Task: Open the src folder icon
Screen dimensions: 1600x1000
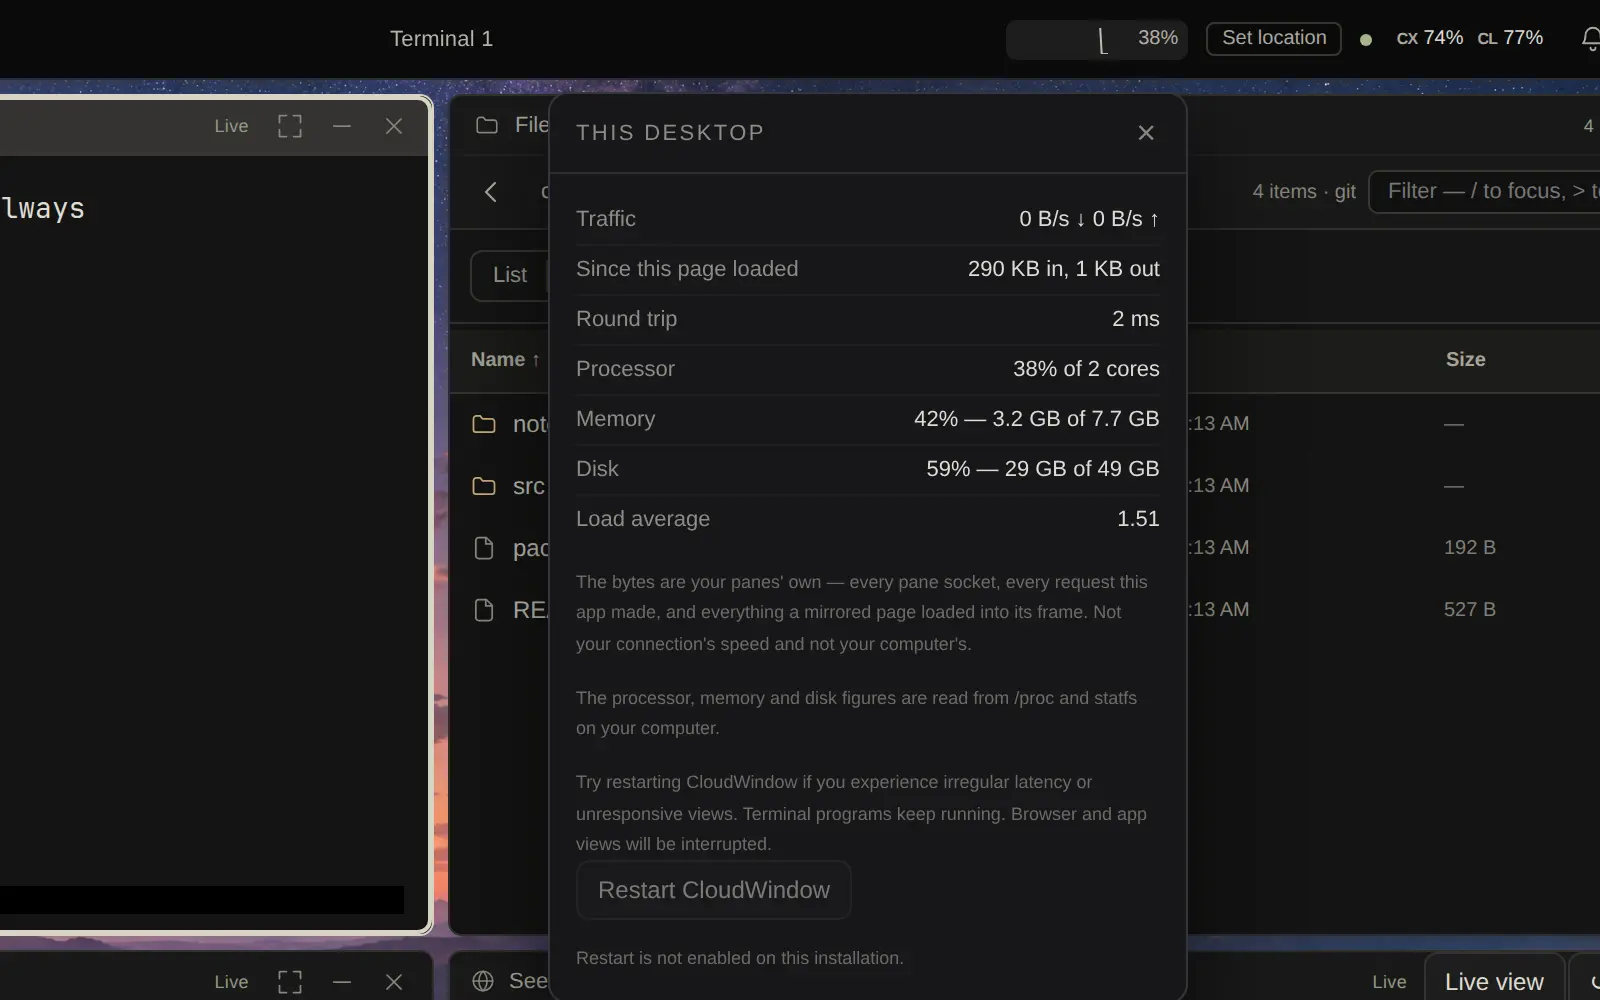Action: 484,486
